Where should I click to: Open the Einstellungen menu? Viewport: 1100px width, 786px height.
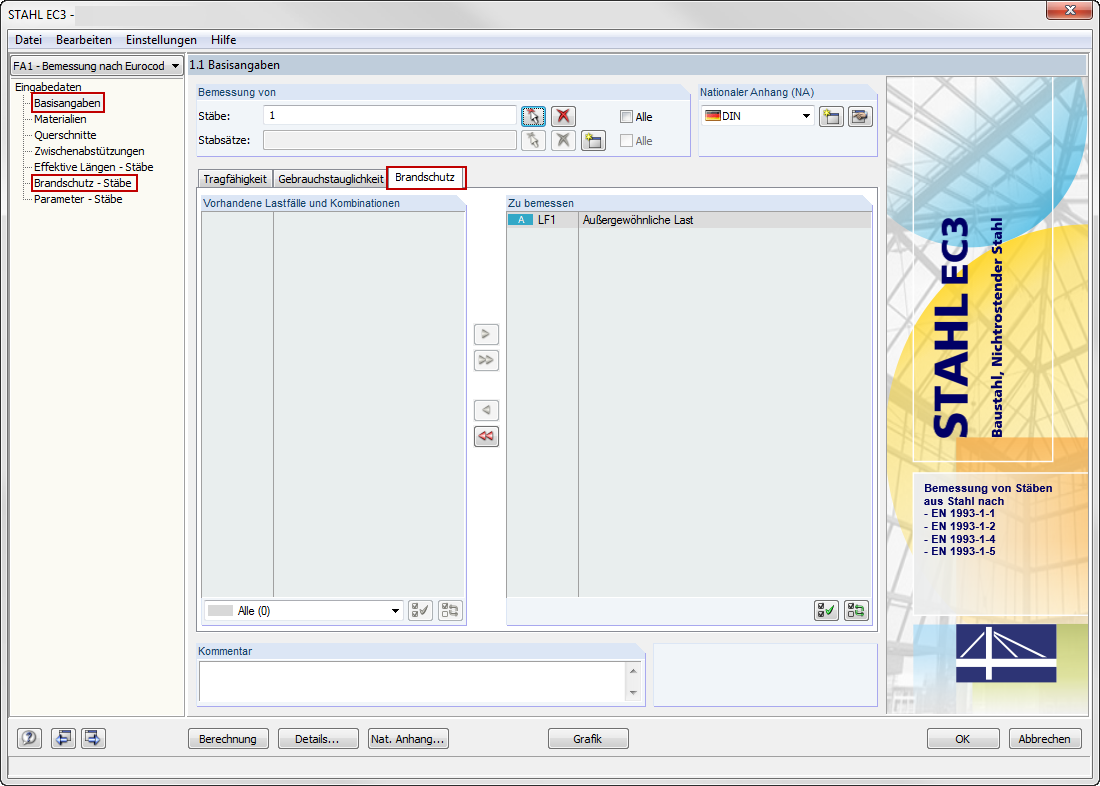point(161,40)
